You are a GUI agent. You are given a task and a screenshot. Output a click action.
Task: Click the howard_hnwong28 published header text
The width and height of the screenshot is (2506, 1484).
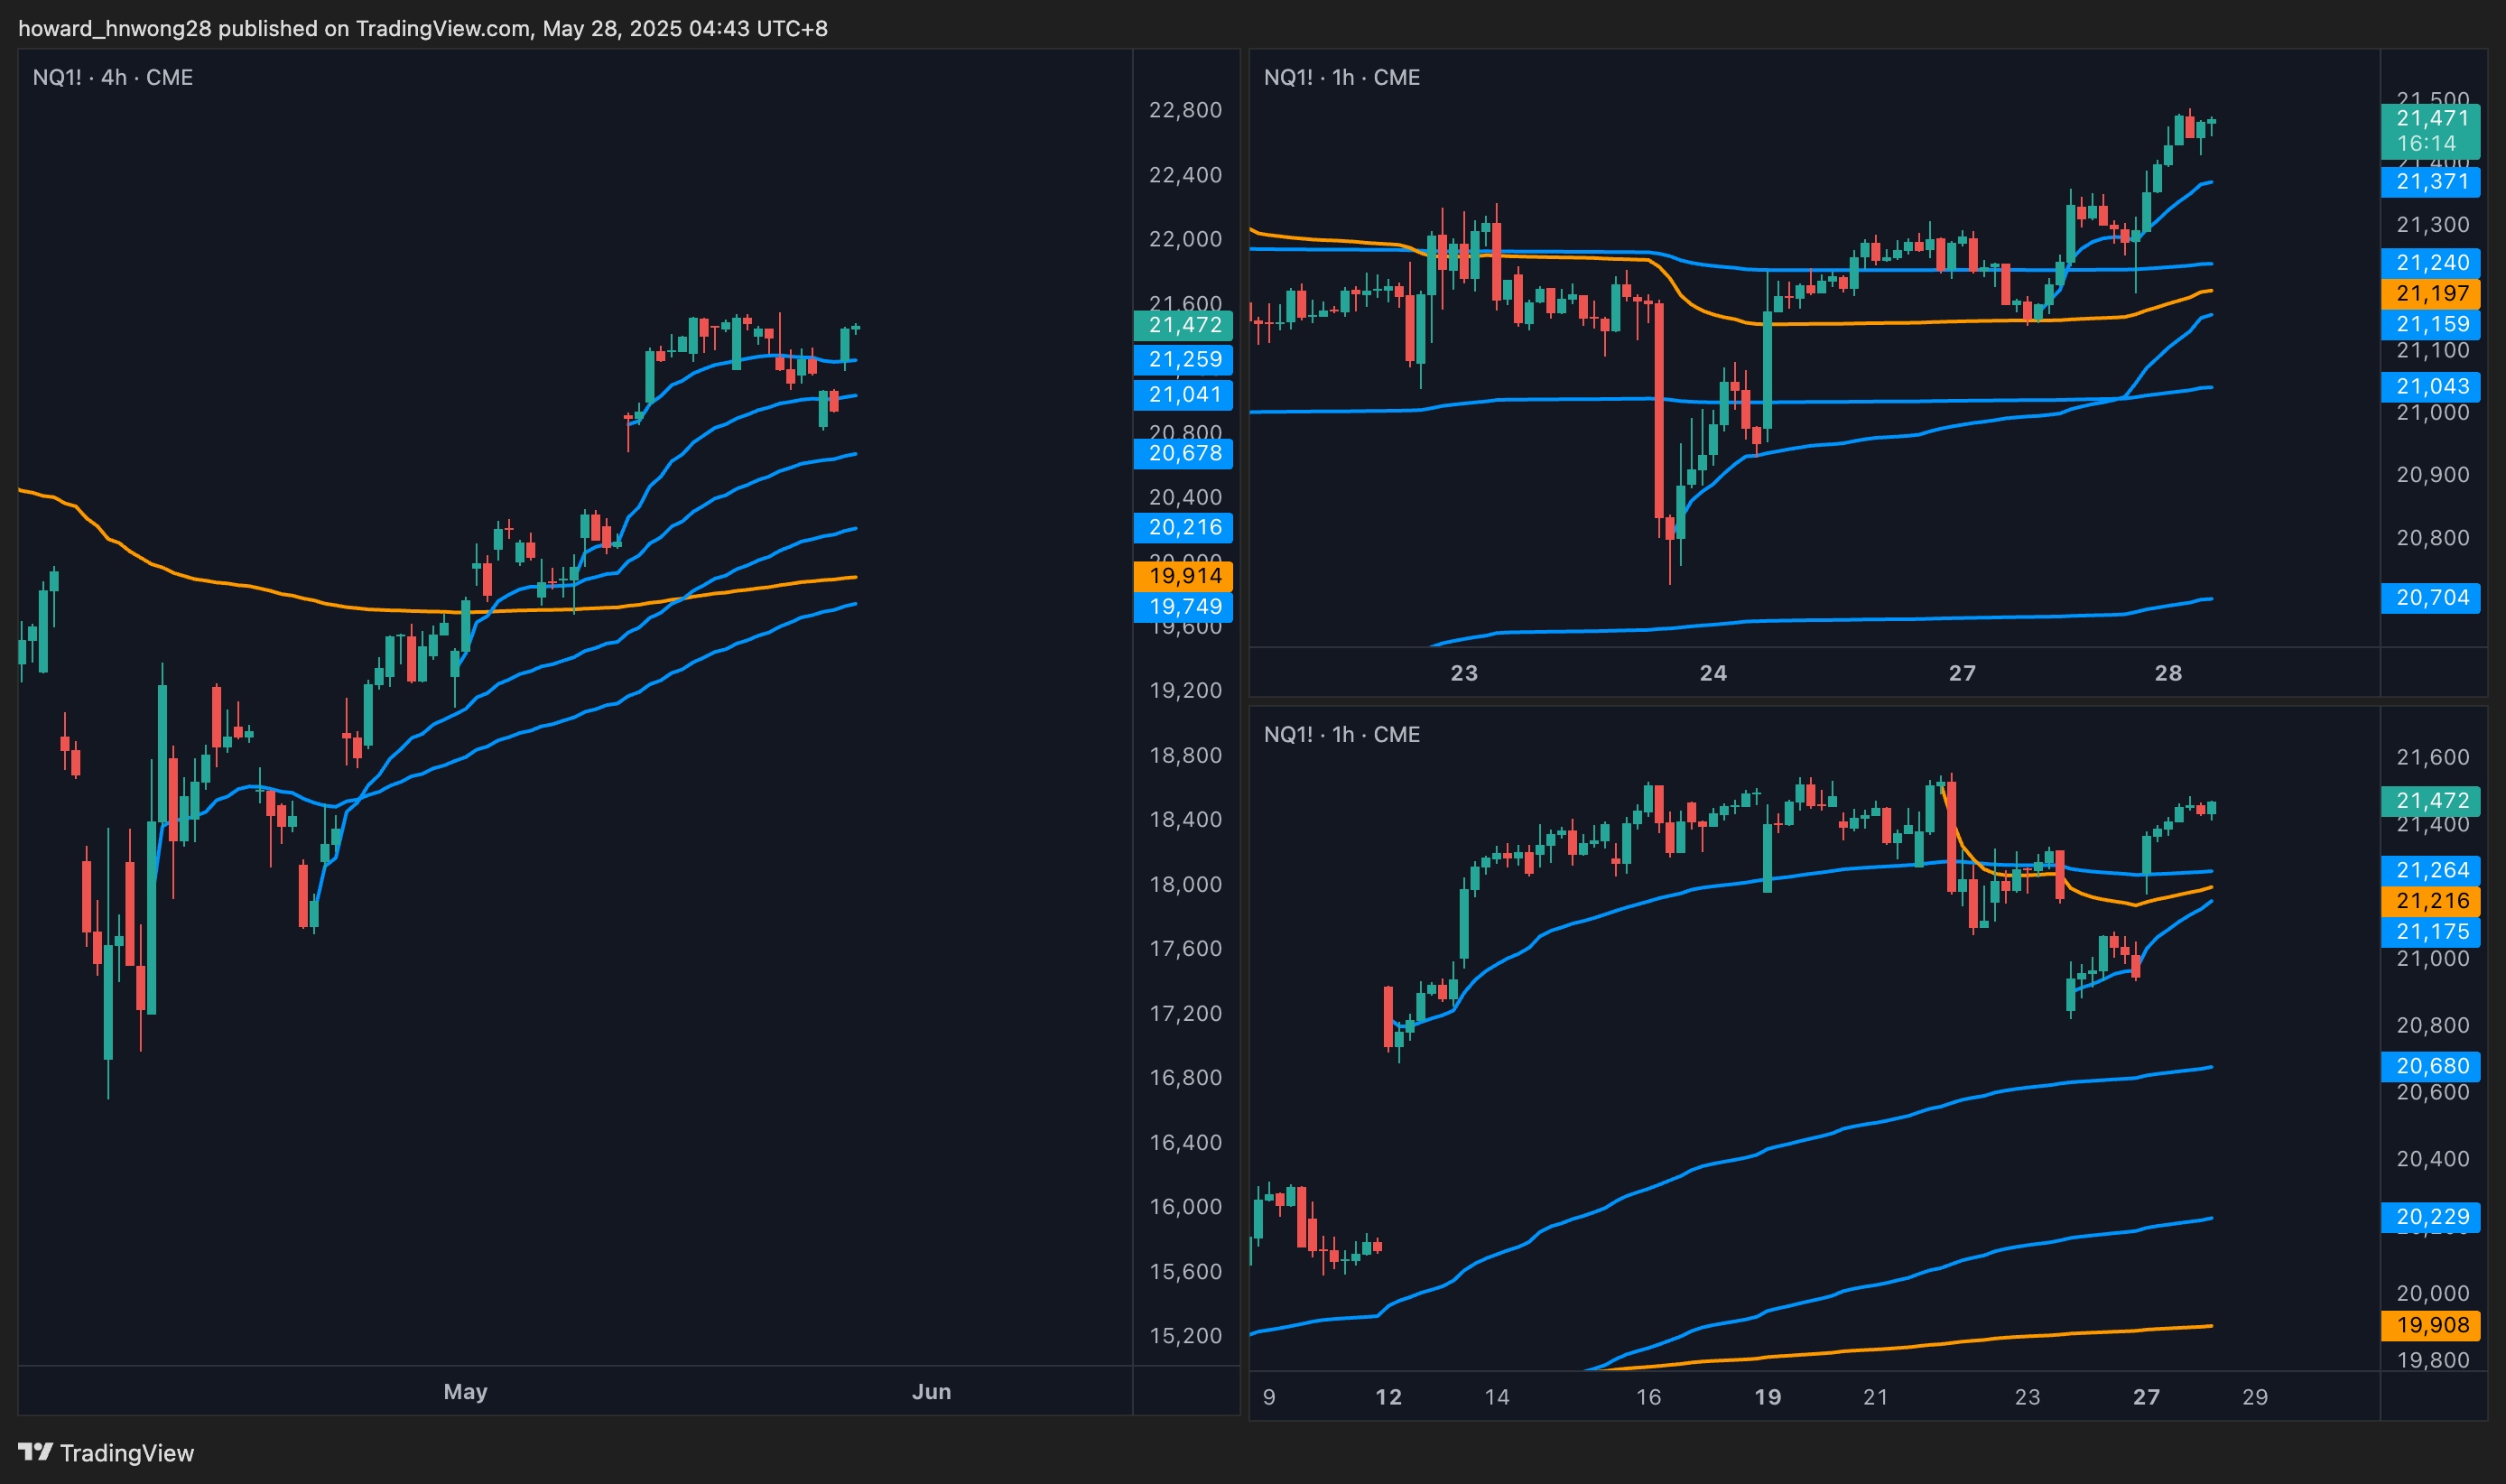click(422, 28)
